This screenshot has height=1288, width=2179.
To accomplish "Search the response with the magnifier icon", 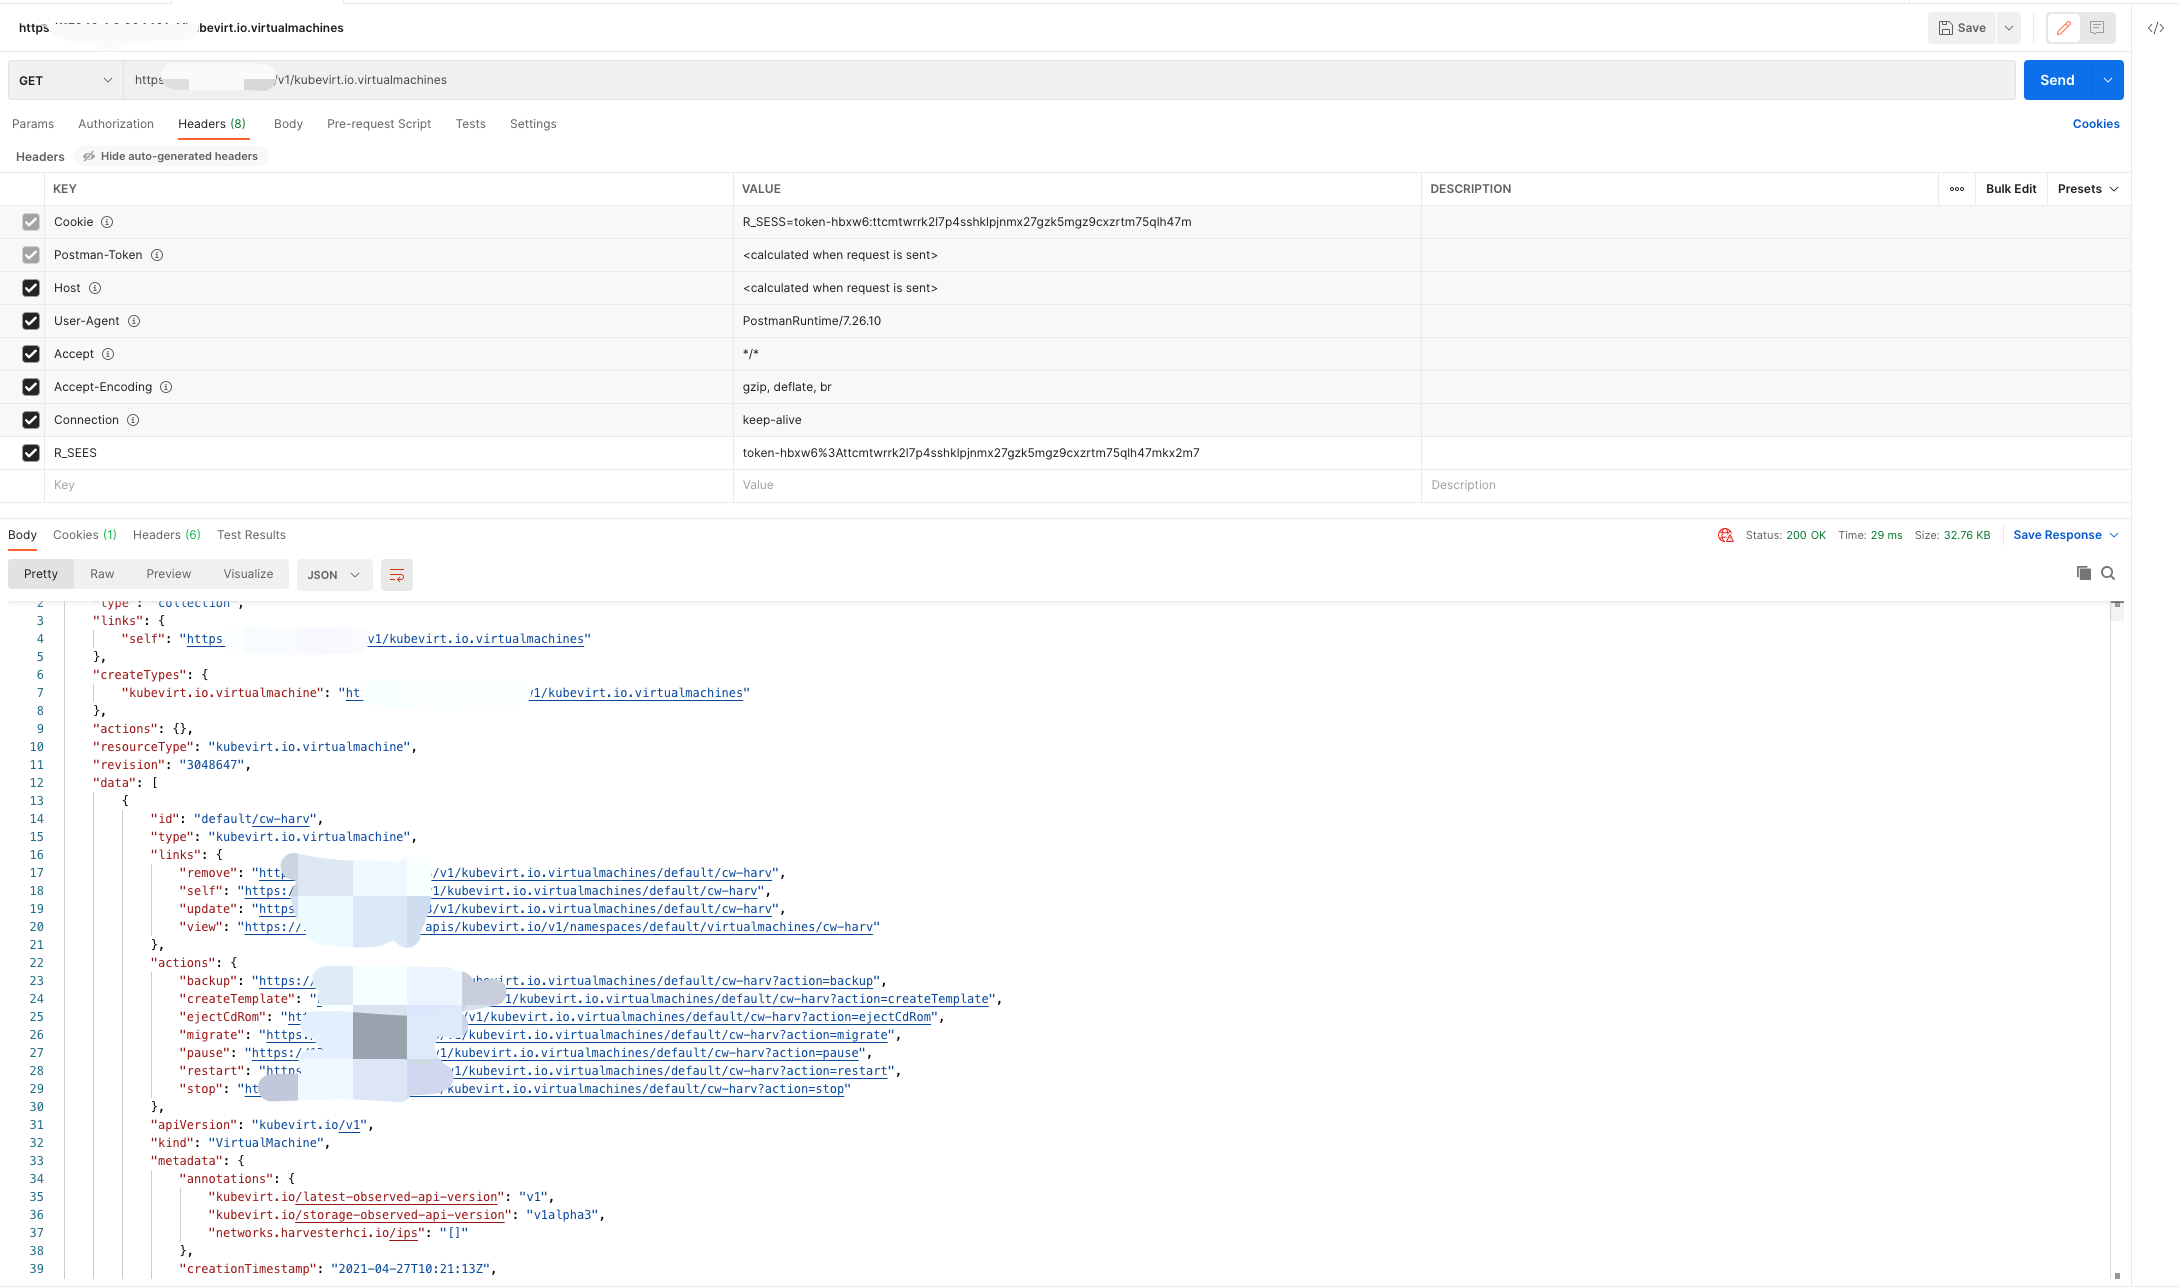I will tap(2108, 573).
